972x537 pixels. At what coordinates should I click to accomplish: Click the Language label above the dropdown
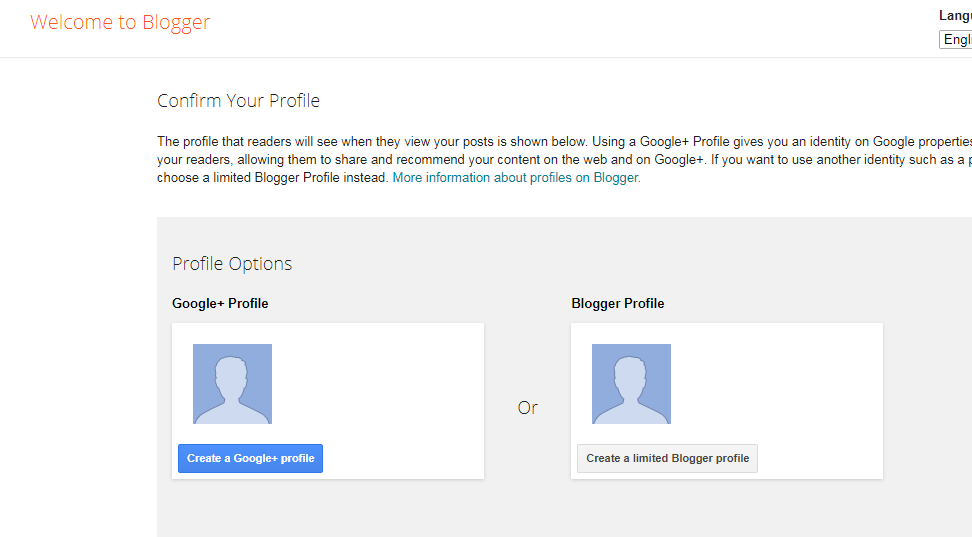tap(955, 16)
